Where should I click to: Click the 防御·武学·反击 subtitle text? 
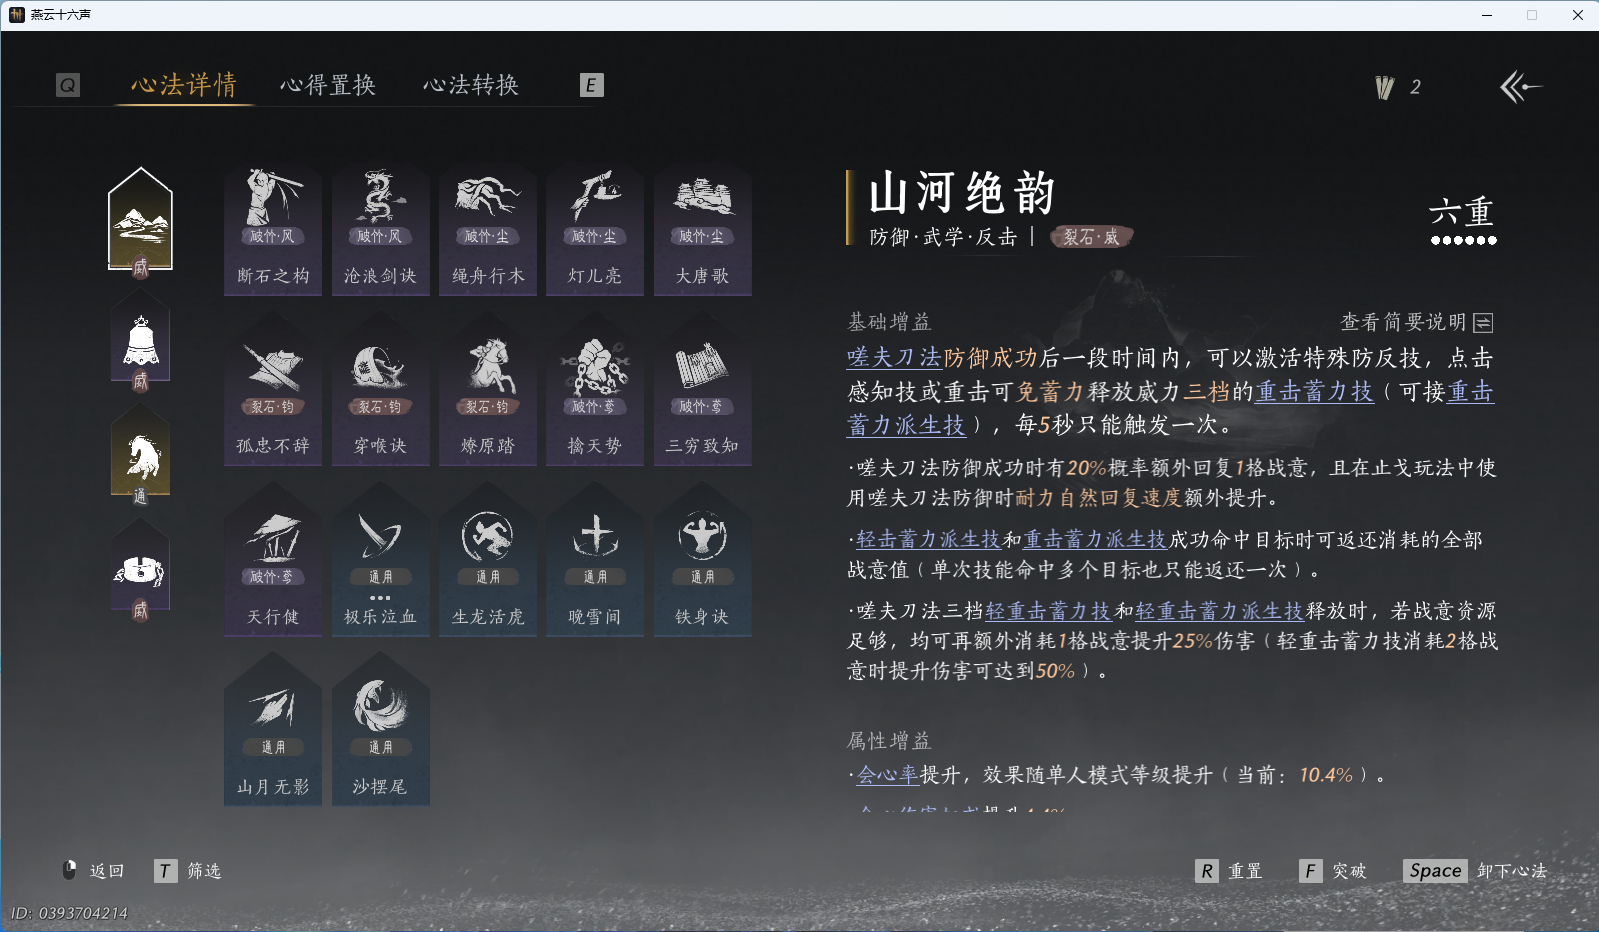tap(944, 237)
